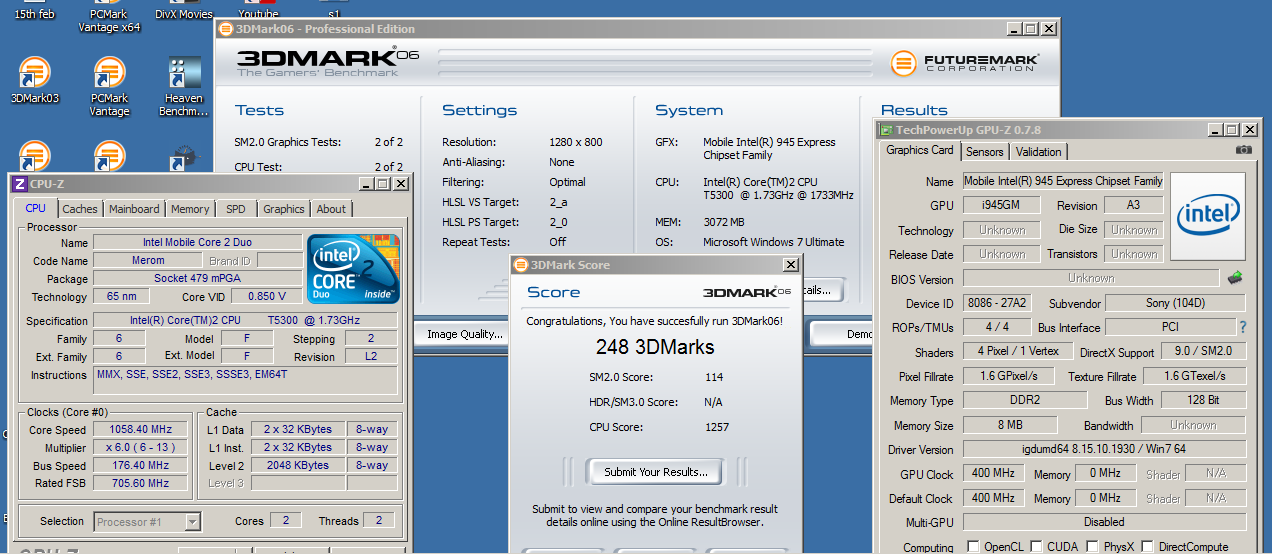Screen dimensions: 1272x554
Task: Click the green GPU-Z title bar icon
Action: [x=885, y=130]
